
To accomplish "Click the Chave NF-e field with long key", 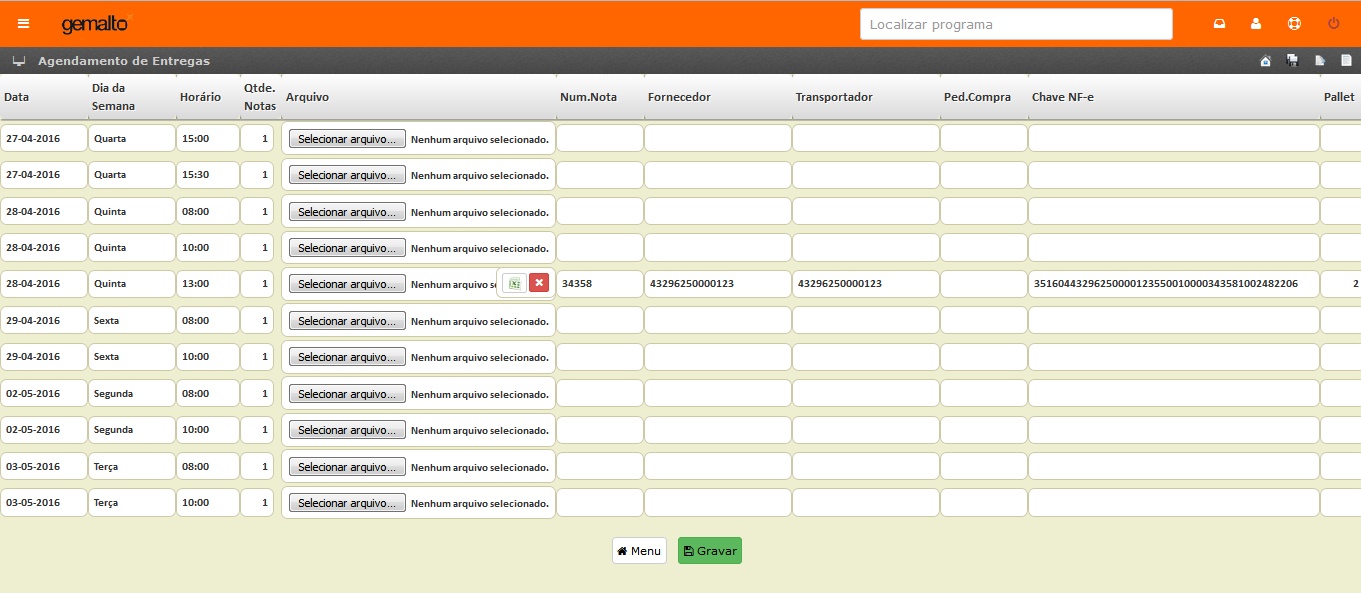I will coord(1173,284).
